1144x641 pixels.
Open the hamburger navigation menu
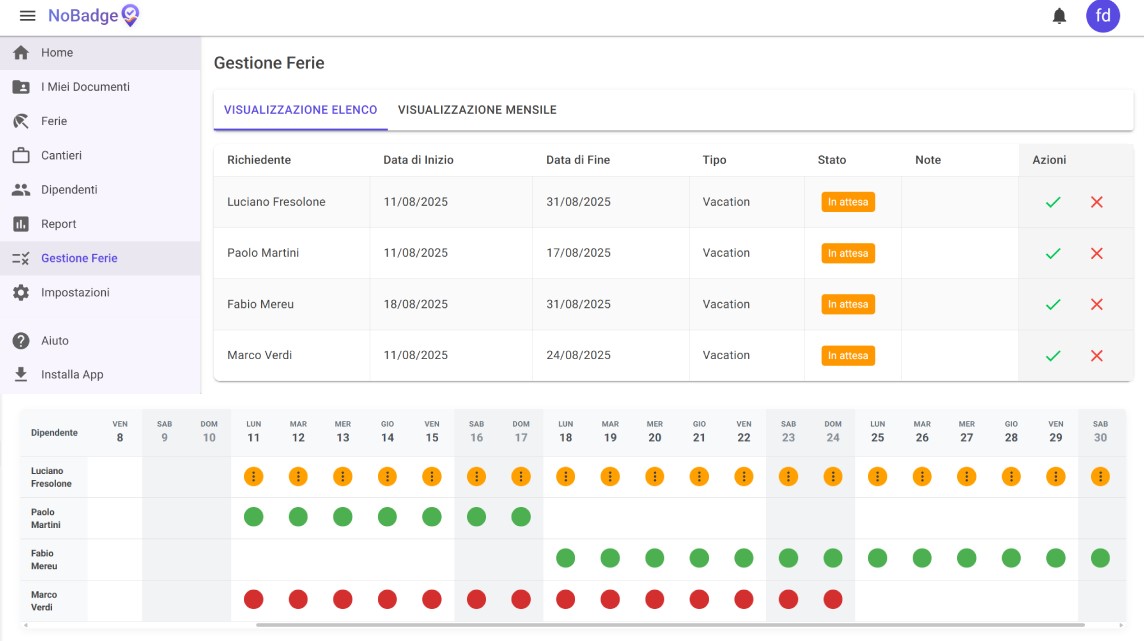click(x=28, y=16)
